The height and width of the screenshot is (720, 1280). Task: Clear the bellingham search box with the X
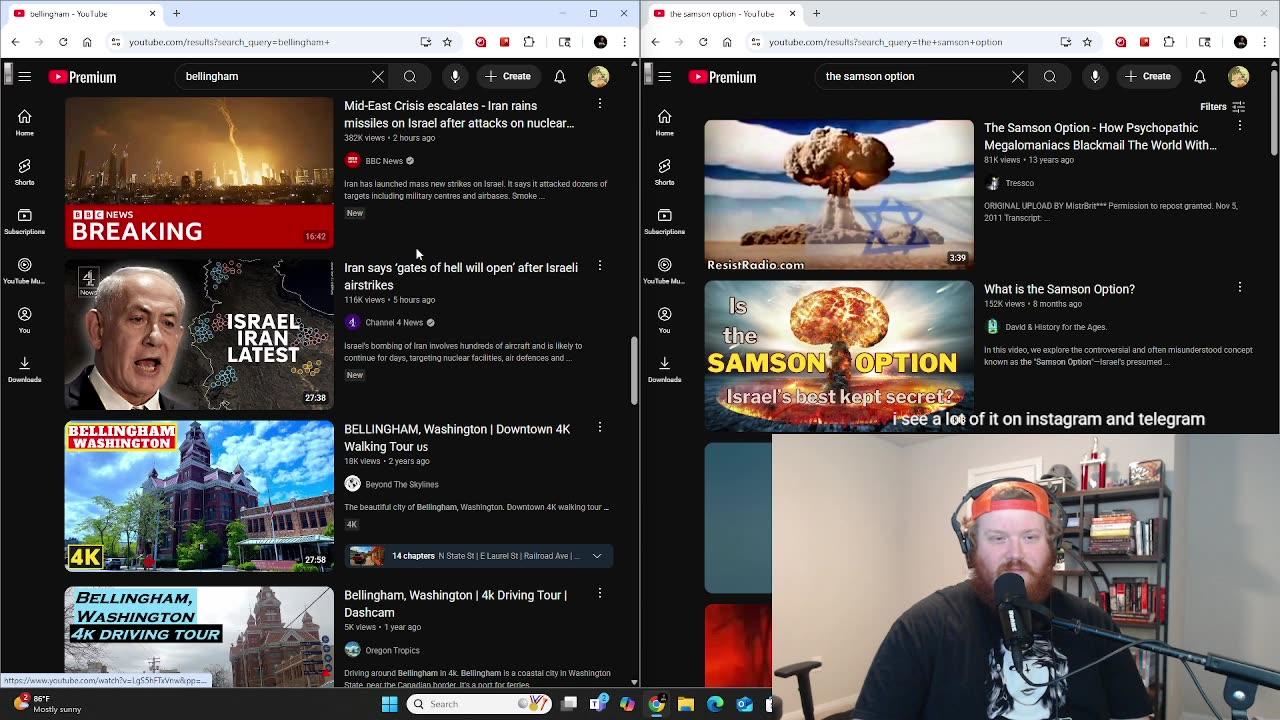coord(378,76)
